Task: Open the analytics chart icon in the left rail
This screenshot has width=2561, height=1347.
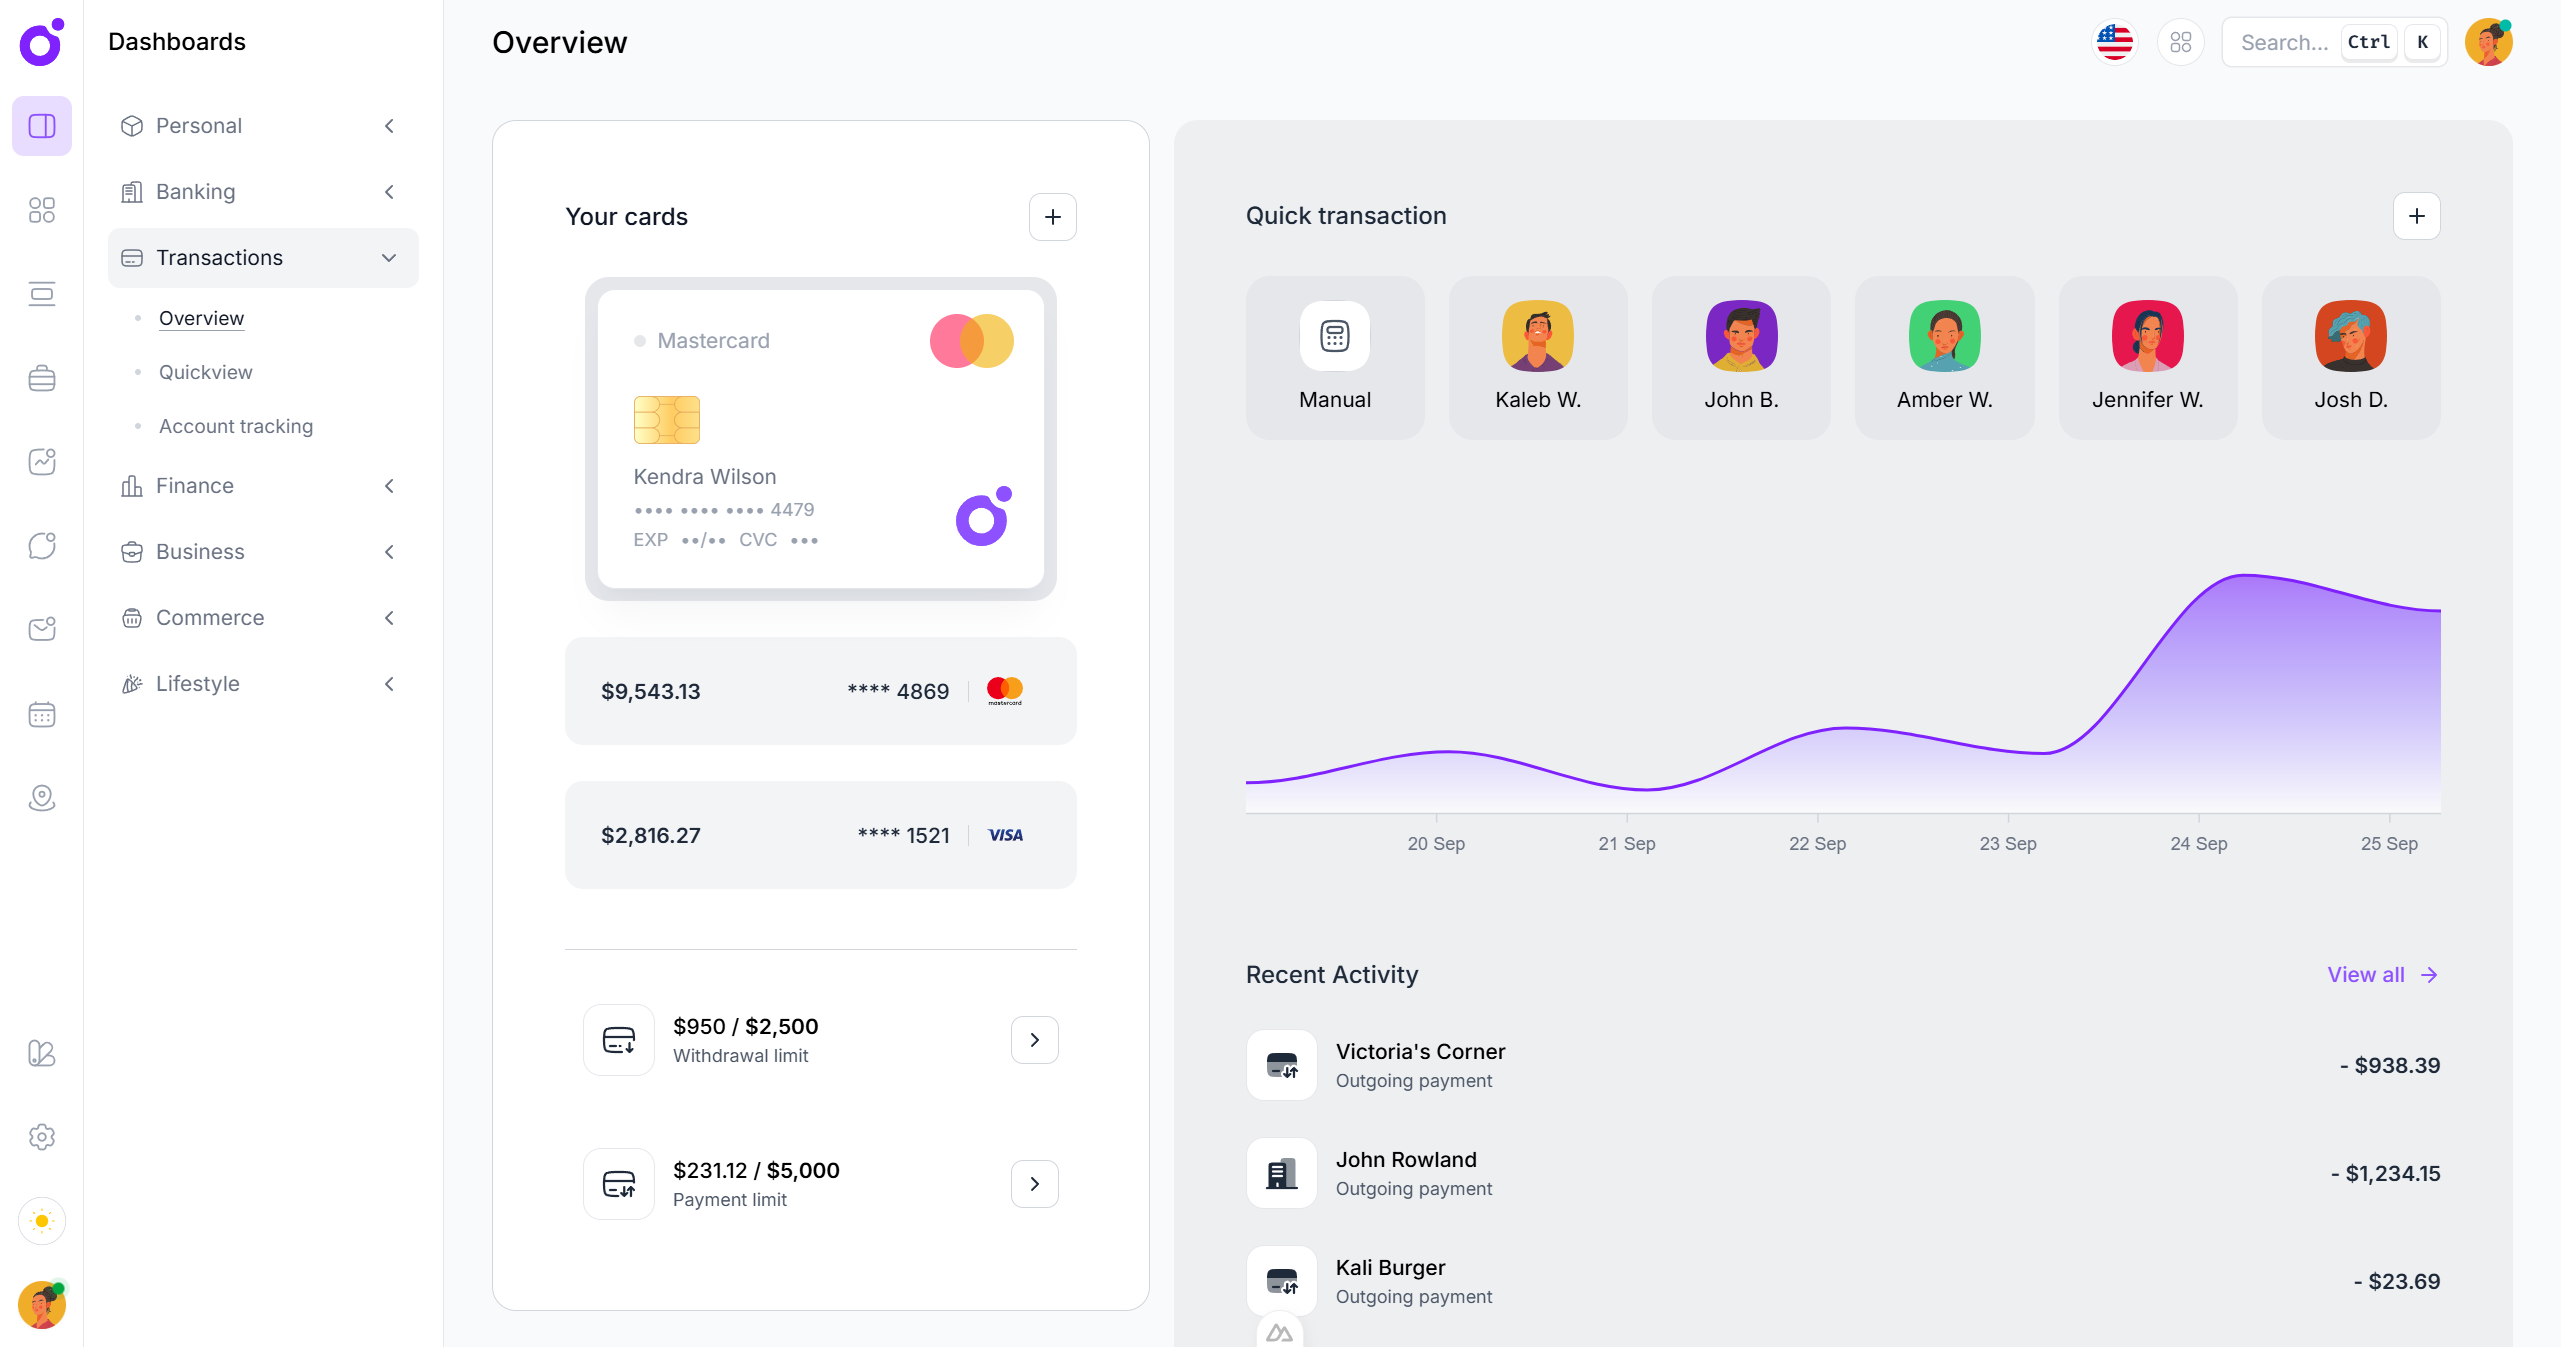Action: point(41,462)
